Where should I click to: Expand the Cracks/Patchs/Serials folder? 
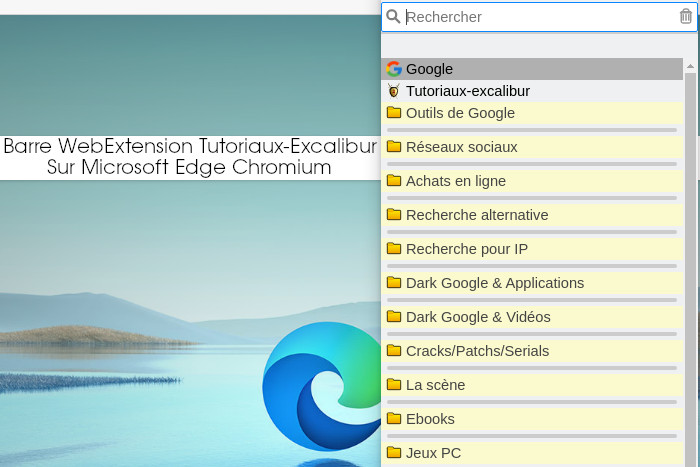[532, 350]
